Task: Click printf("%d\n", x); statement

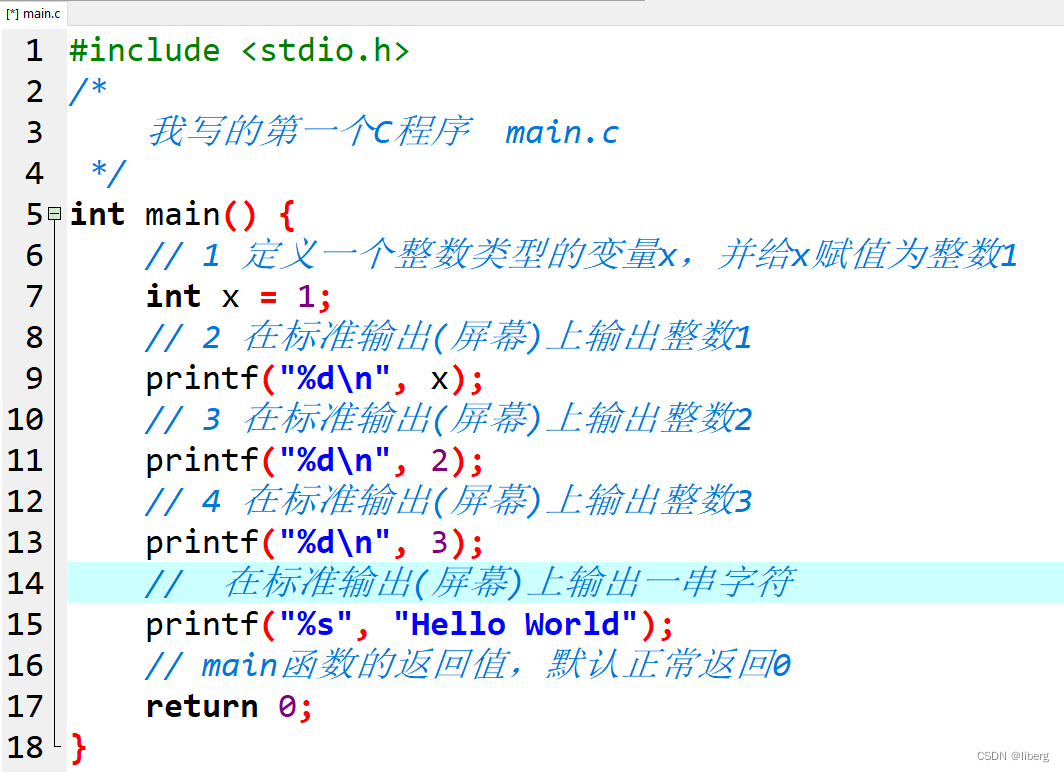Action: (x=315, y=379)
